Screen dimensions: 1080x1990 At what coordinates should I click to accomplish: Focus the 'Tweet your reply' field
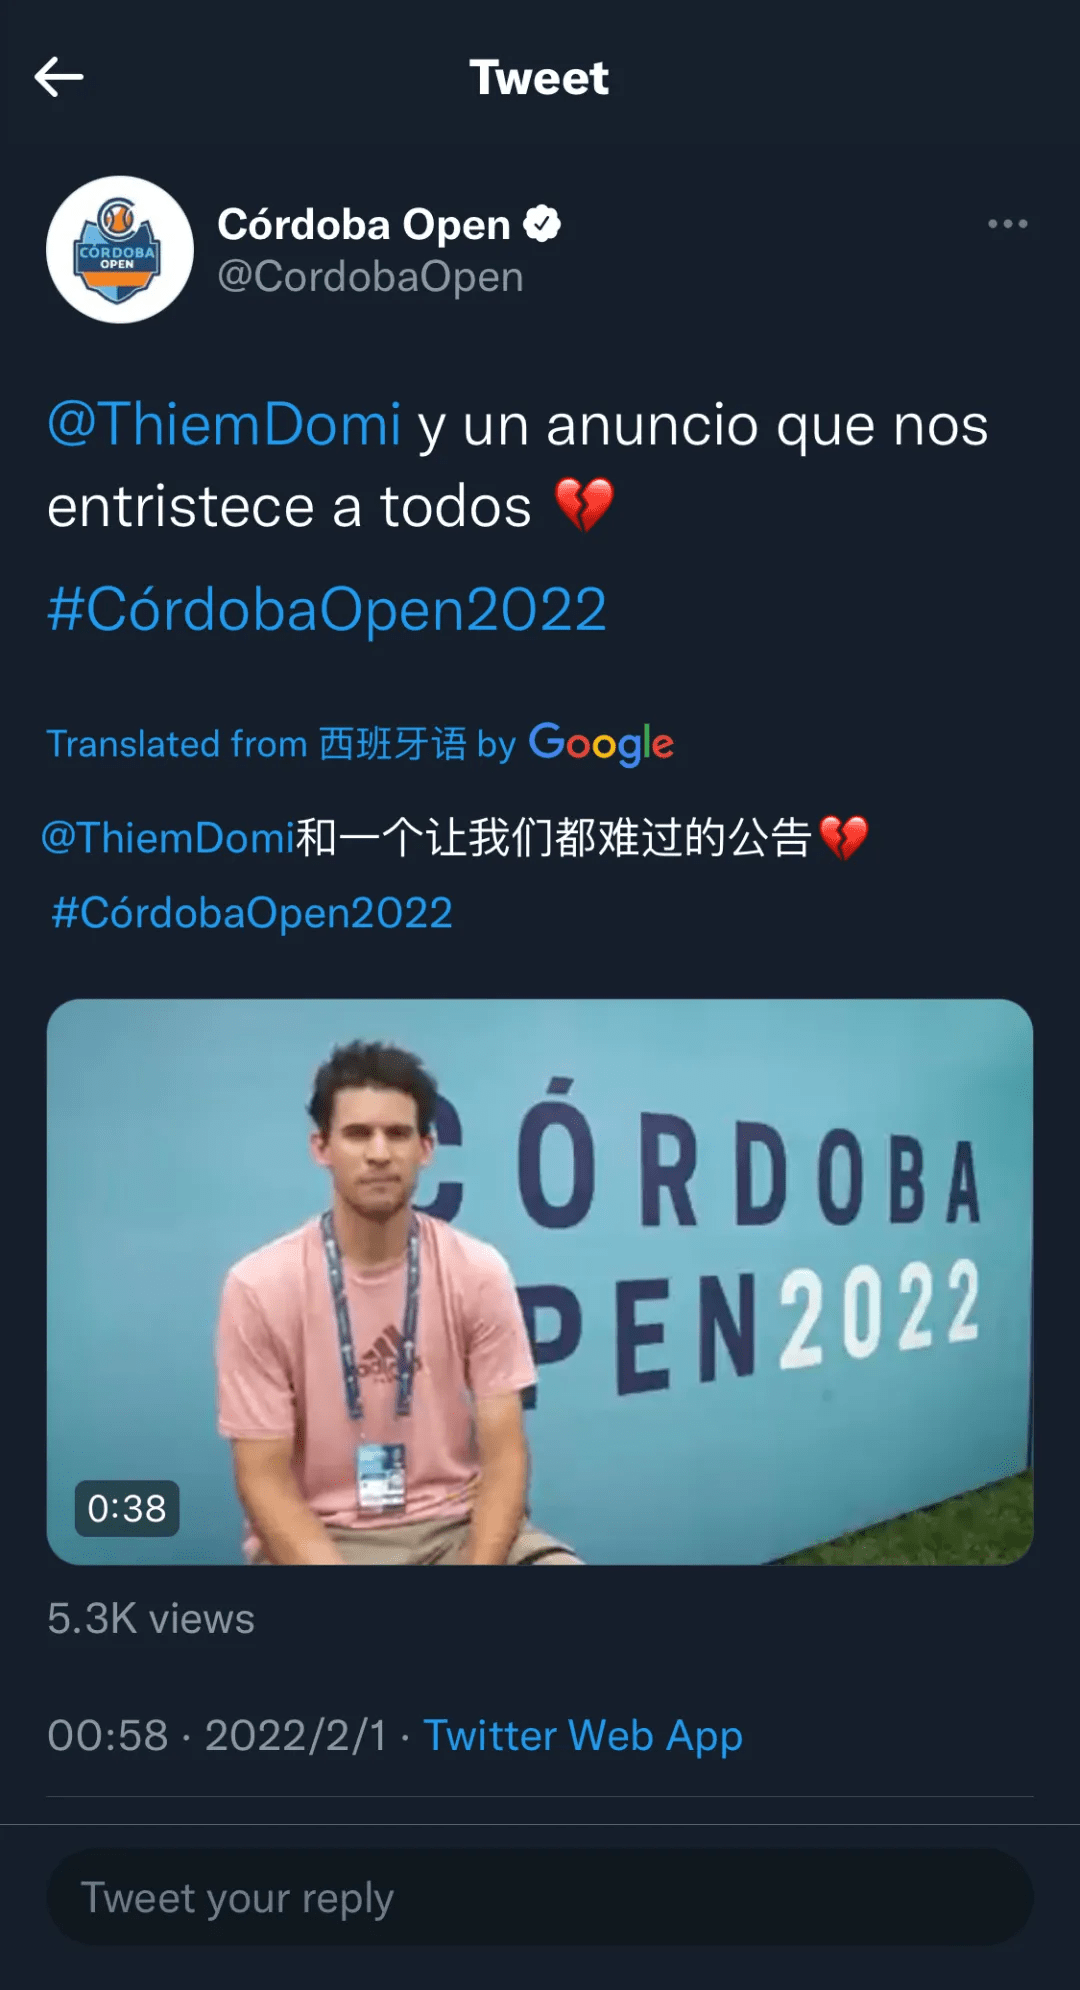[540, 1897]
